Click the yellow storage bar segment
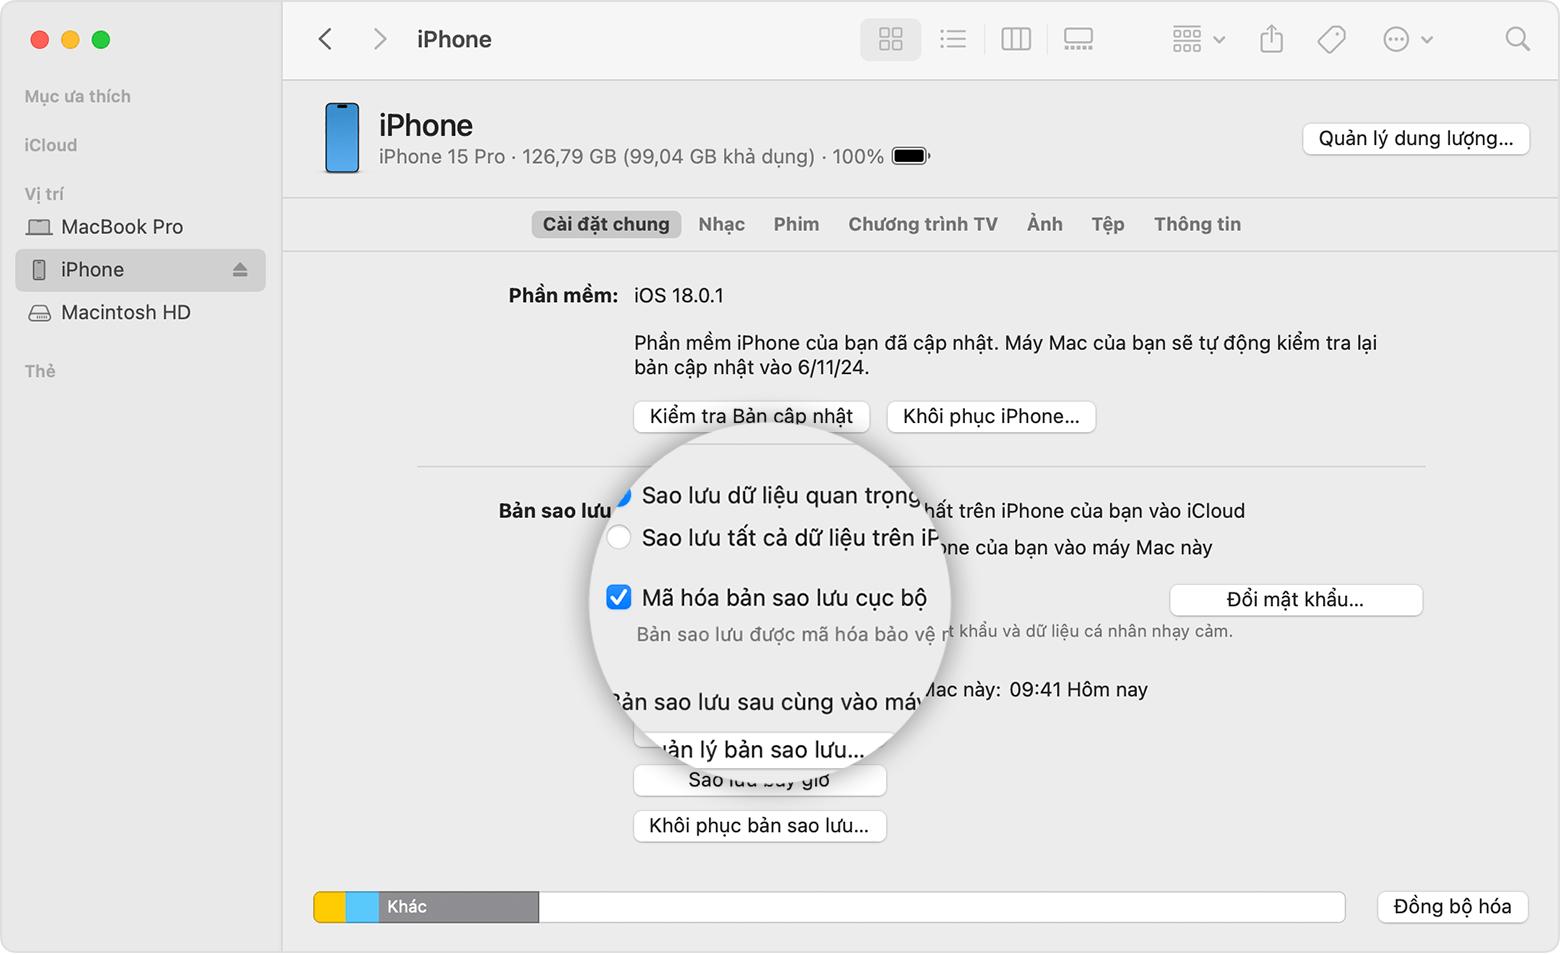 pyautogui.click(x=330, y=907)
